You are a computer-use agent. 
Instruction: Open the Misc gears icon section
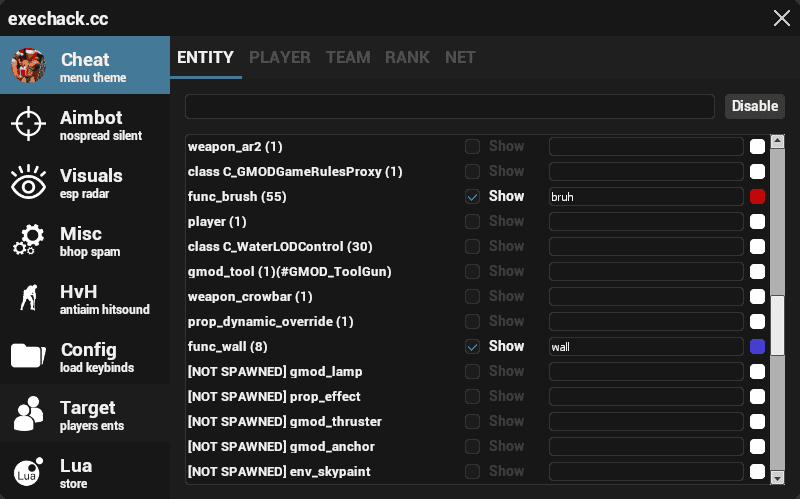point(28,241)
